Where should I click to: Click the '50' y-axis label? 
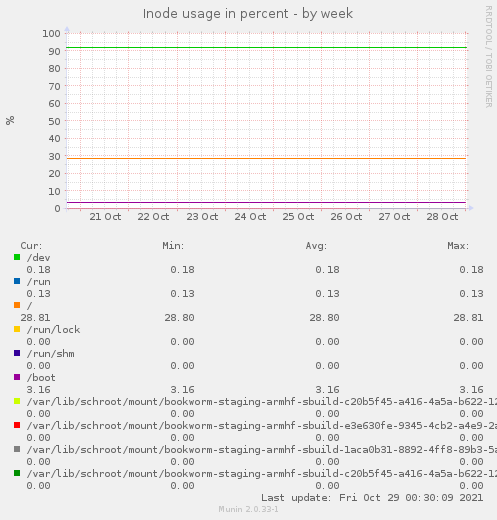[54, 121]
